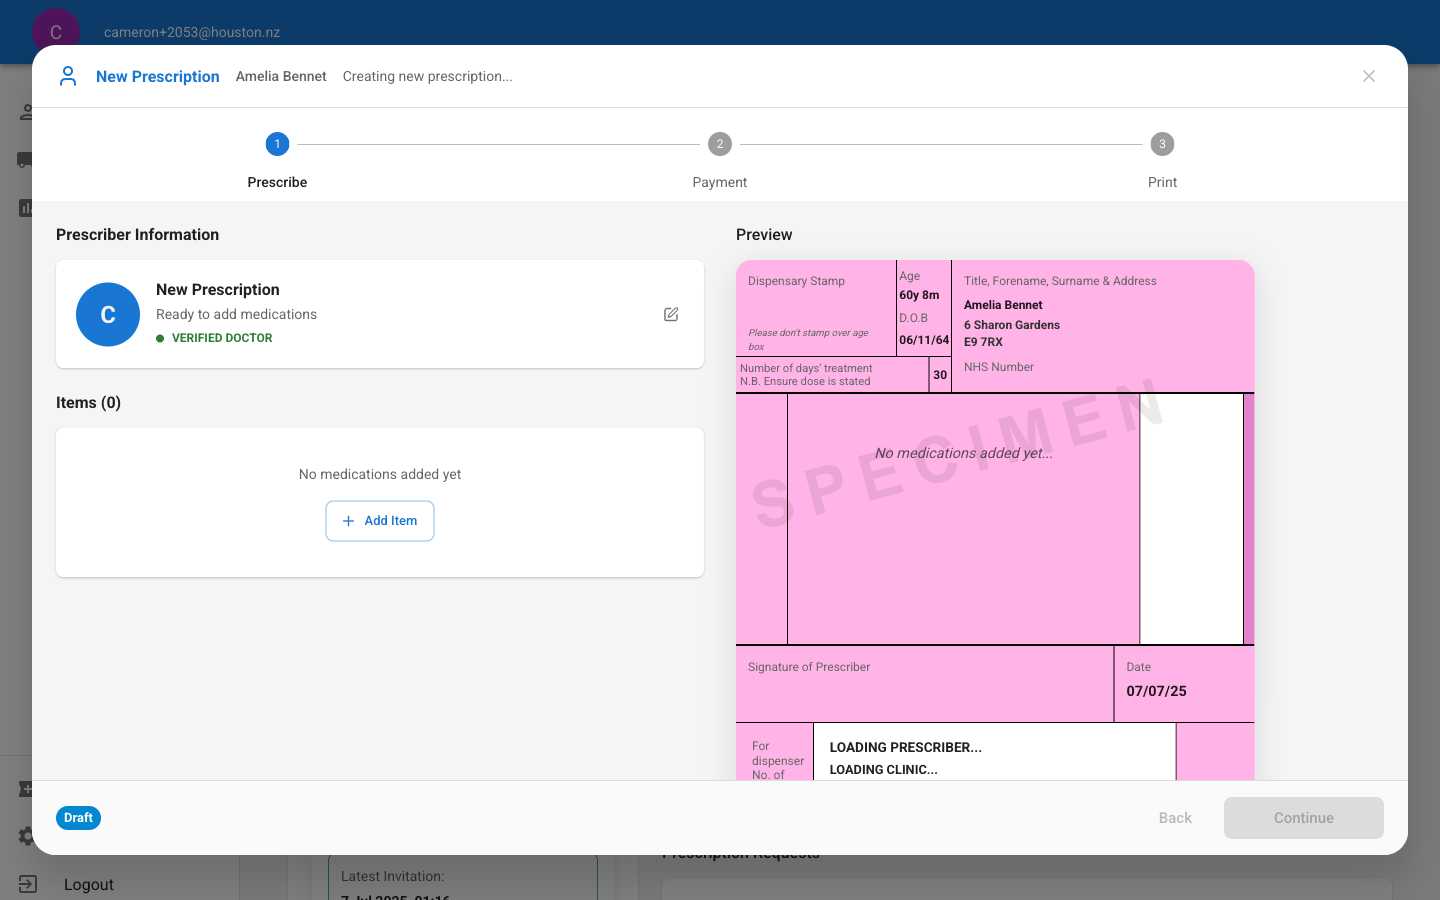1440x900 pixels.
Task: Click the postcode E9 7RX
Action: [x=983, y=342]
